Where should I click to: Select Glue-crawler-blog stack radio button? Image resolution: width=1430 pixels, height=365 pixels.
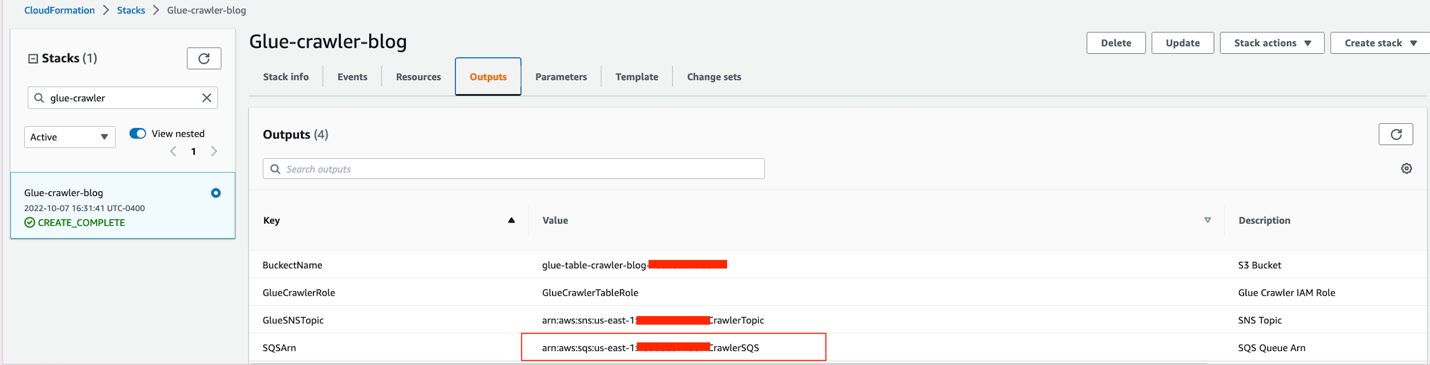tap(216, 193)
